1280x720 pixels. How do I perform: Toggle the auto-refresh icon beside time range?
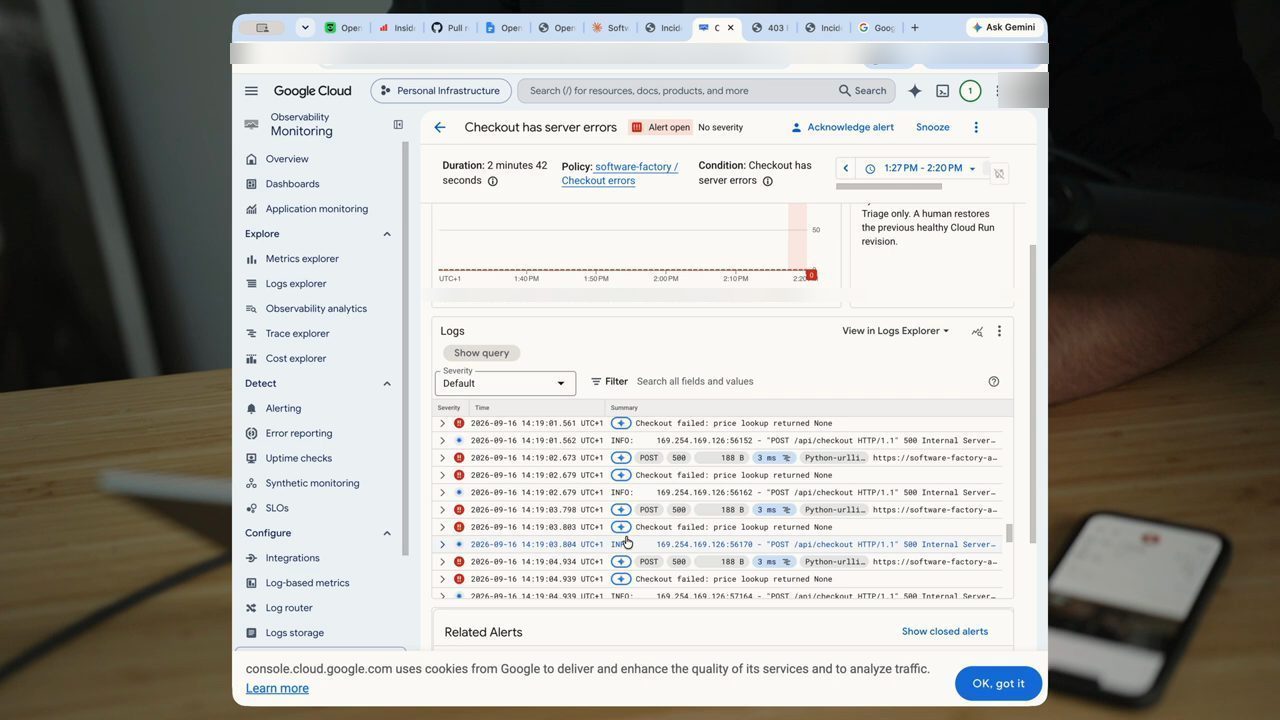pyautogui.click(x=998, y=173)
